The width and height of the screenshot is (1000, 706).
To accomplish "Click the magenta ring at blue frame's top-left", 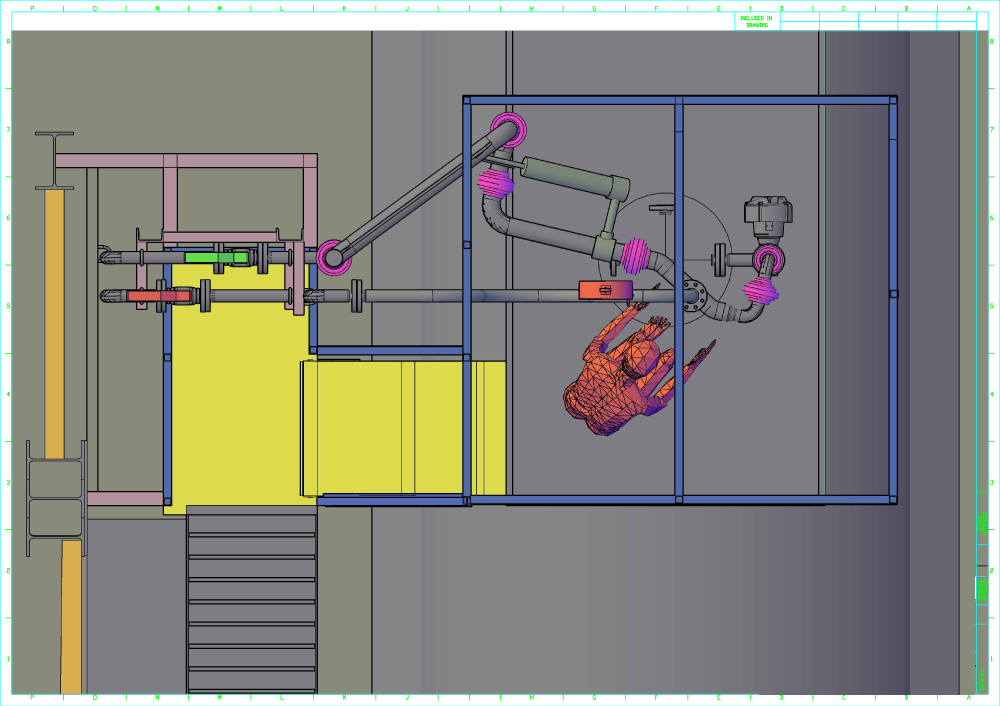I will click(507, 130).
